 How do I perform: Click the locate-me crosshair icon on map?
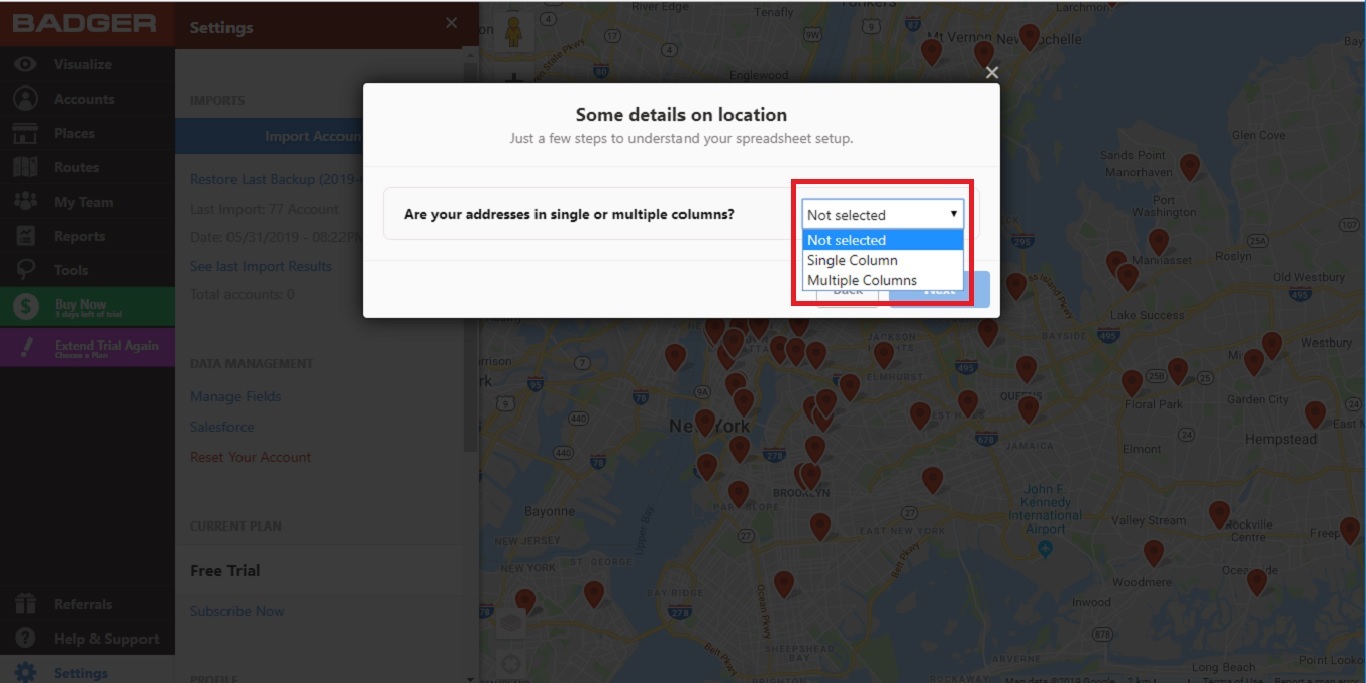(511, 664)
